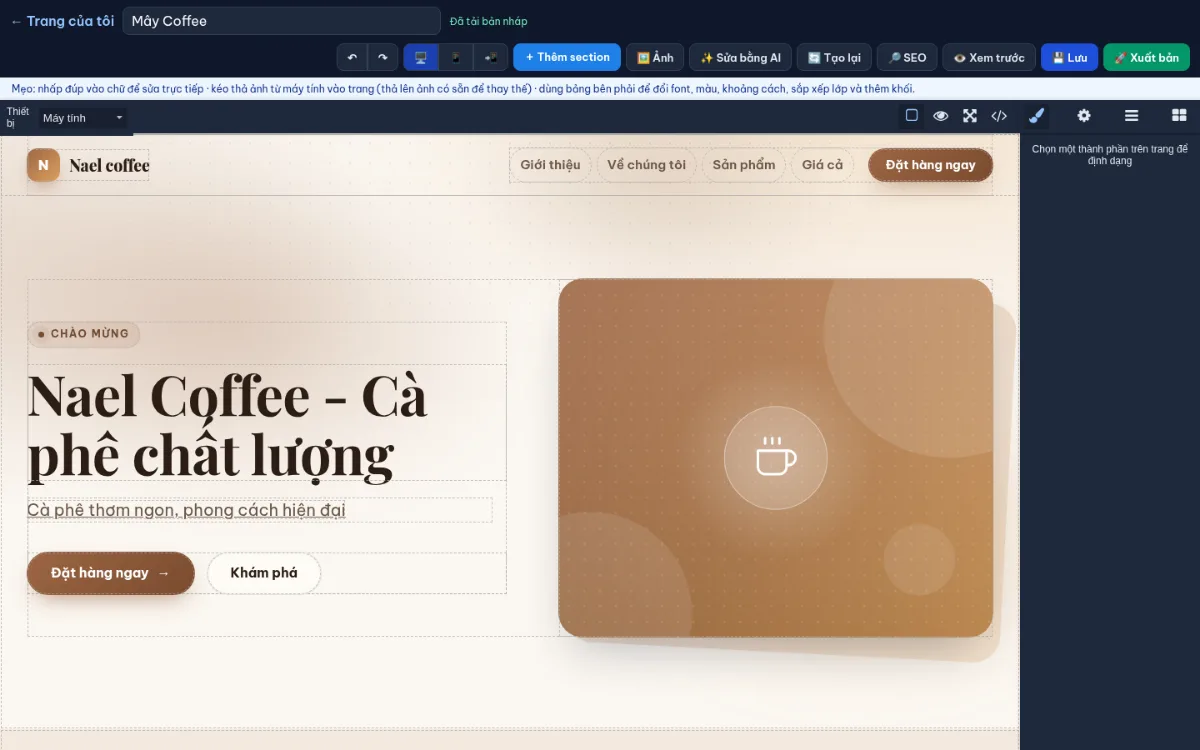Open the Ảnh image picker

coord(655,57)
